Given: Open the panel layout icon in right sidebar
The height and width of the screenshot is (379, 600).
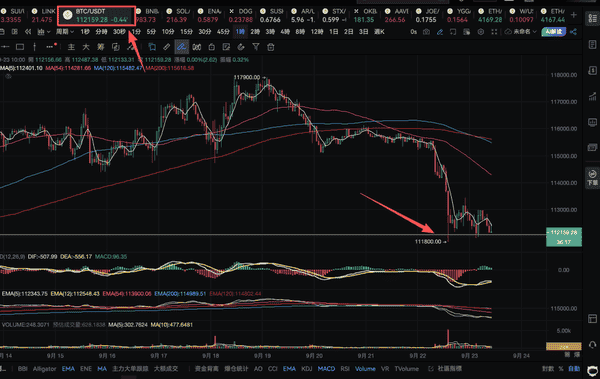Looking at the screenshot, I should tap(592, 318).
